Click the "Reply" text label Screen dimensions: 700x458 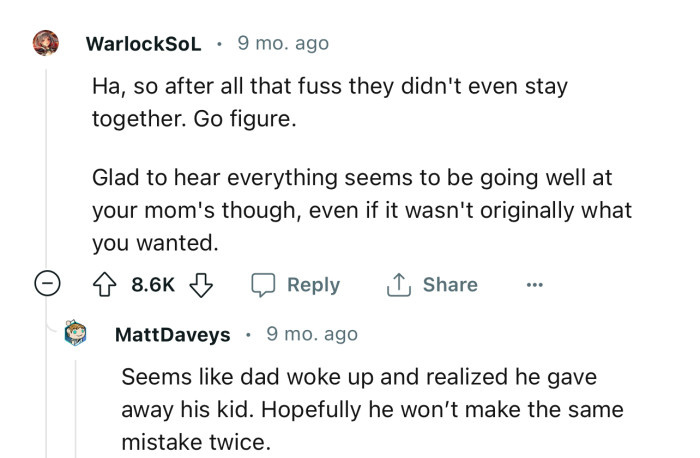[313, 285]
